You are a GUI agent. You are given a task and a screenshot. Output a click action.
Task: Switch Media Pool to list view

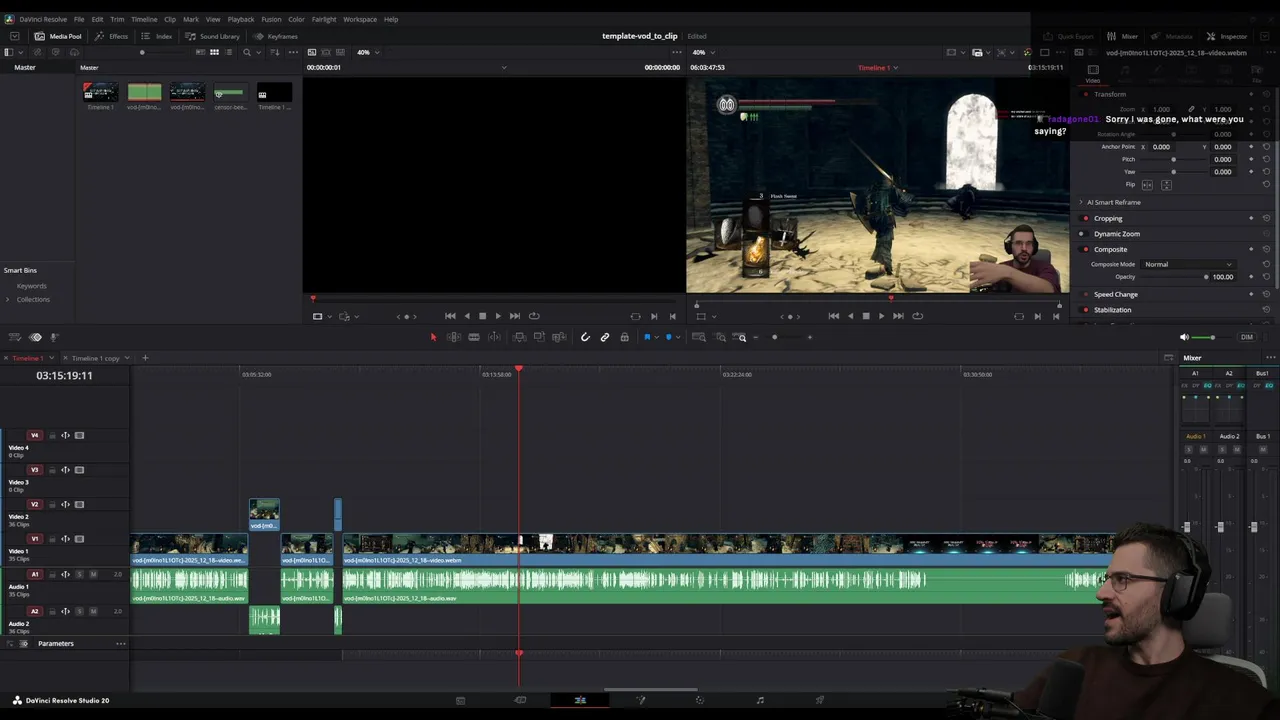pos(228,52)
